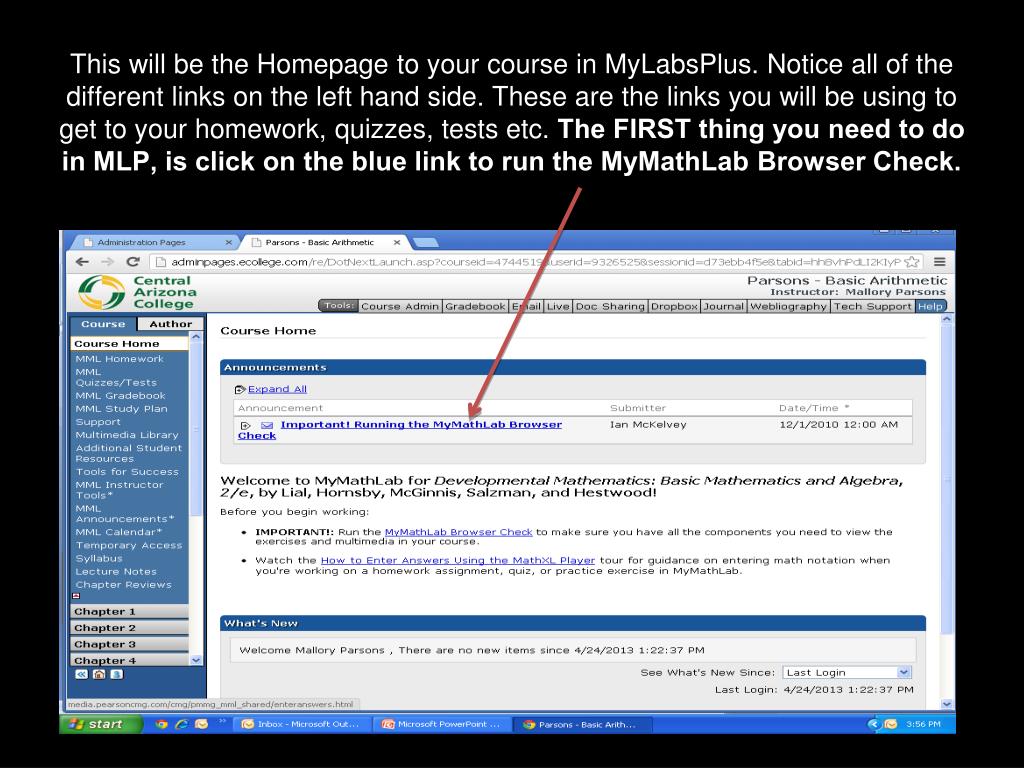Image resolution: width=1024 pixels, height=768 pixels.
Task: Open Gradebook in the Tools bar
Action: click(475, 306)
